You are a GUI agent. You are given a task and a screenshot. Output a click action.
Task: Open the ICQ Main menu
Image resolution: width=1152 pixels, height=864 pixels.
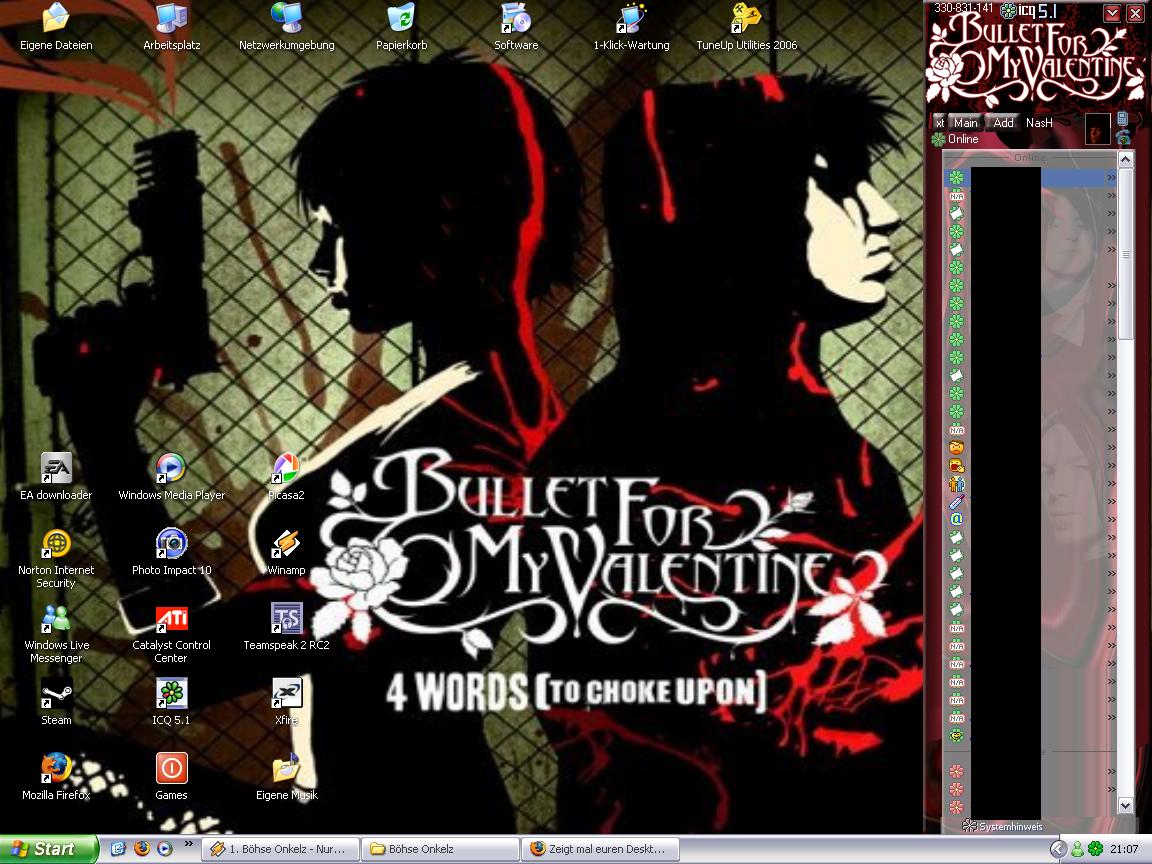click(965, 123)
